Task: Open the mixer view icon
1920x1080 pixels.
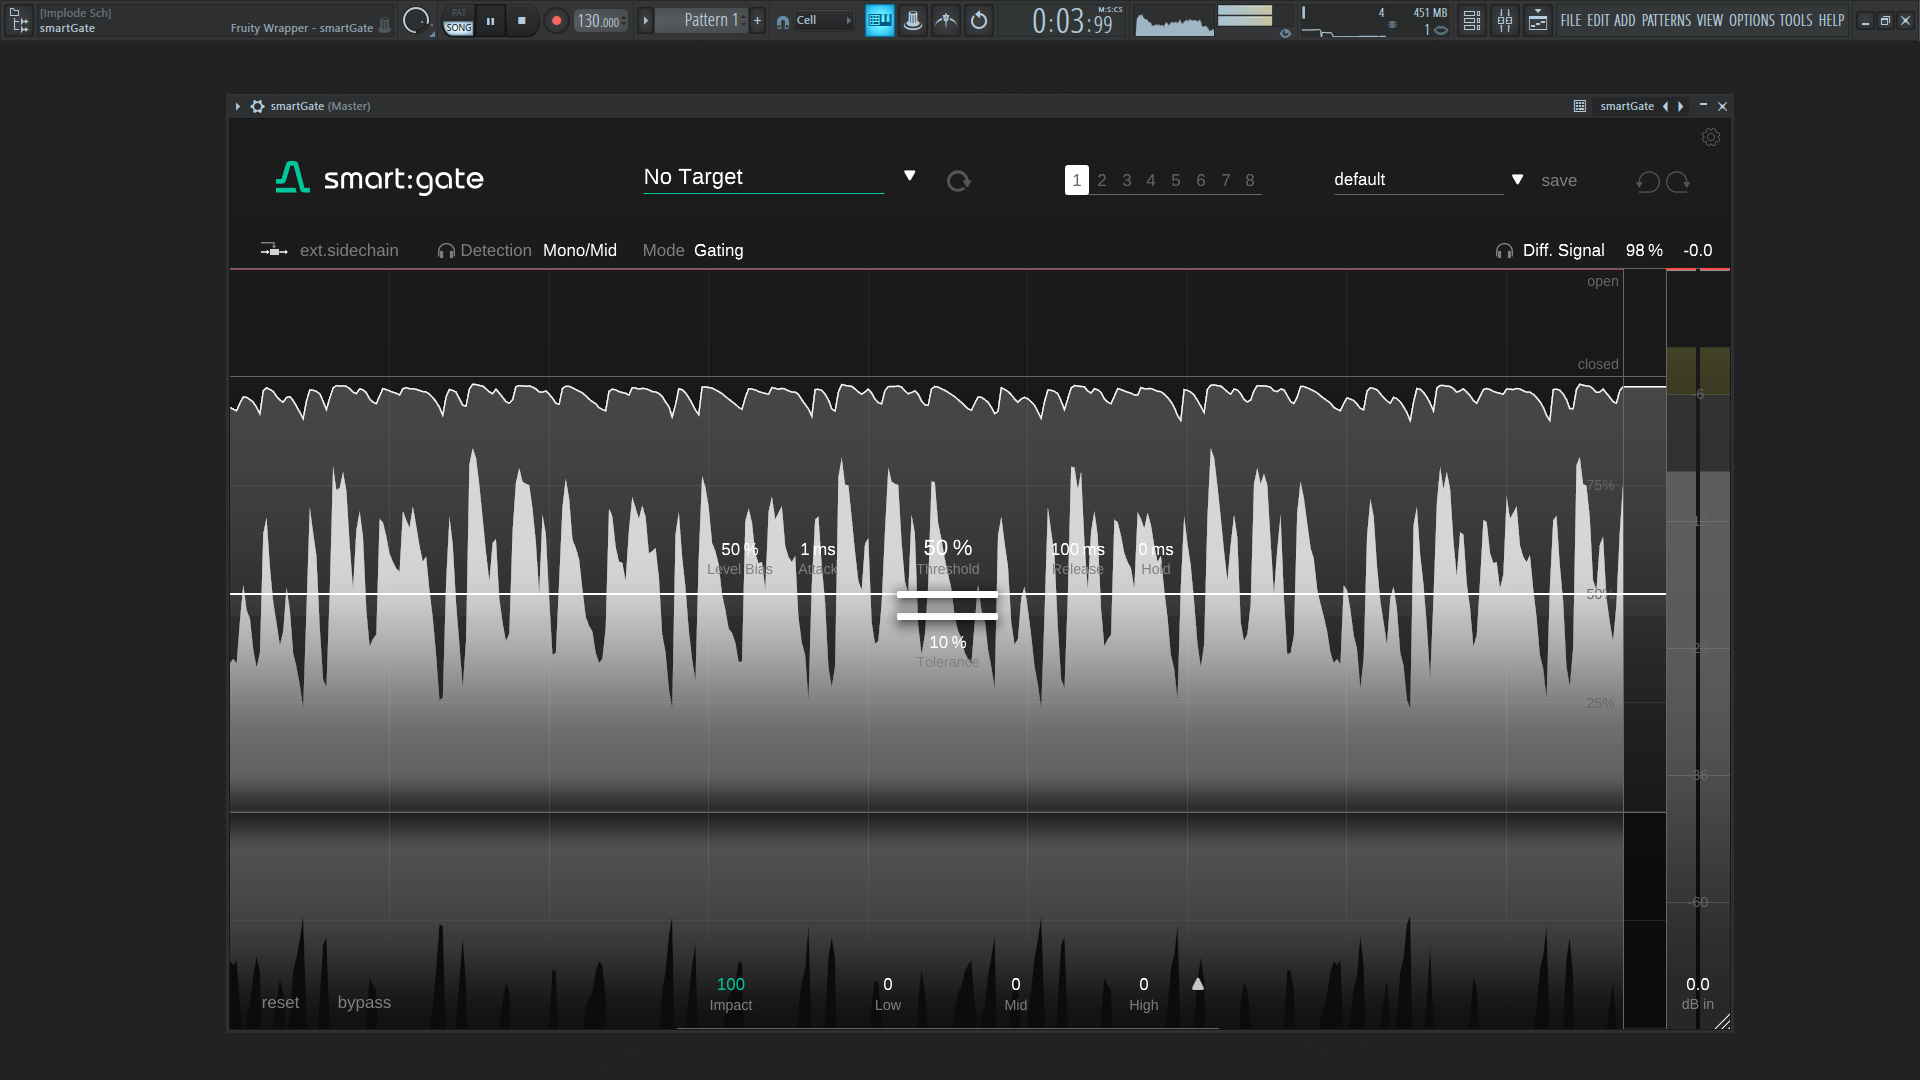Action: tap(1505, 20)
